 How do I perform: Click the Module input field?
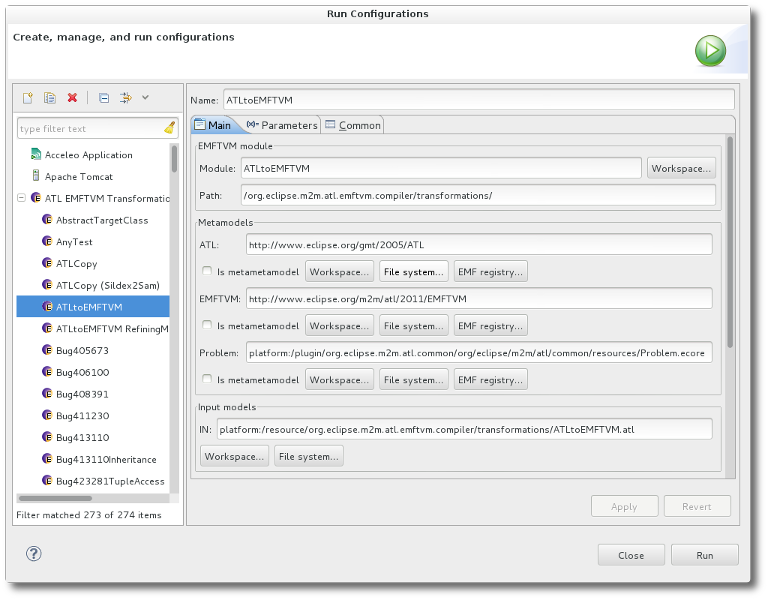tap(441, 168)
